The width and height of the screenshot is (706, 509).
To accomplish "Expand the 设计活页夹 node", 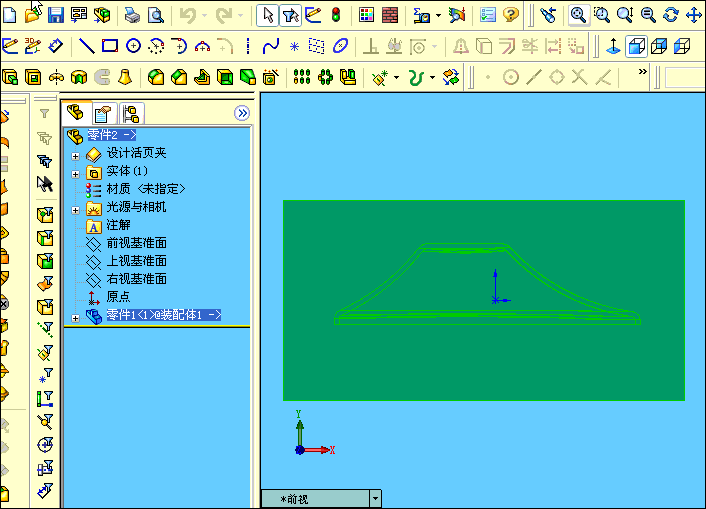I will point(75,156).
